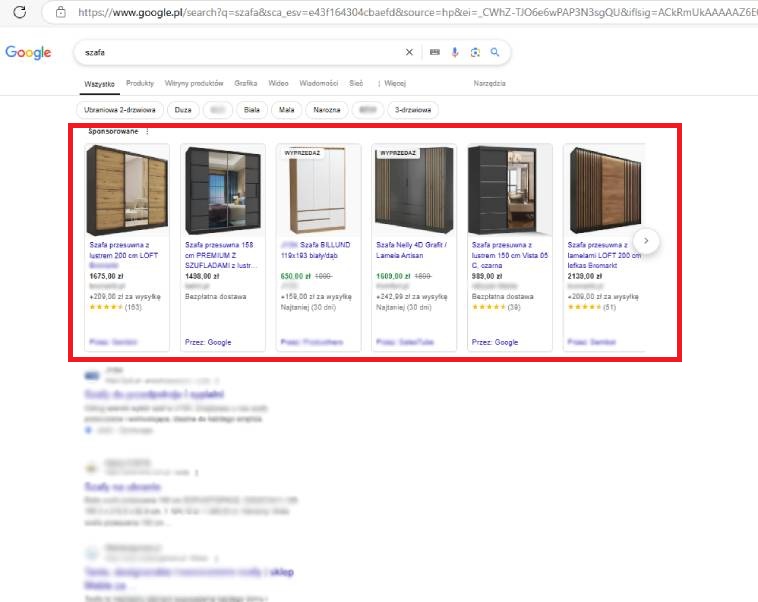Click the +159,00 zł za wysyłkę text
758x602 pixels.
pyautogui.click(x=316, y=296)
